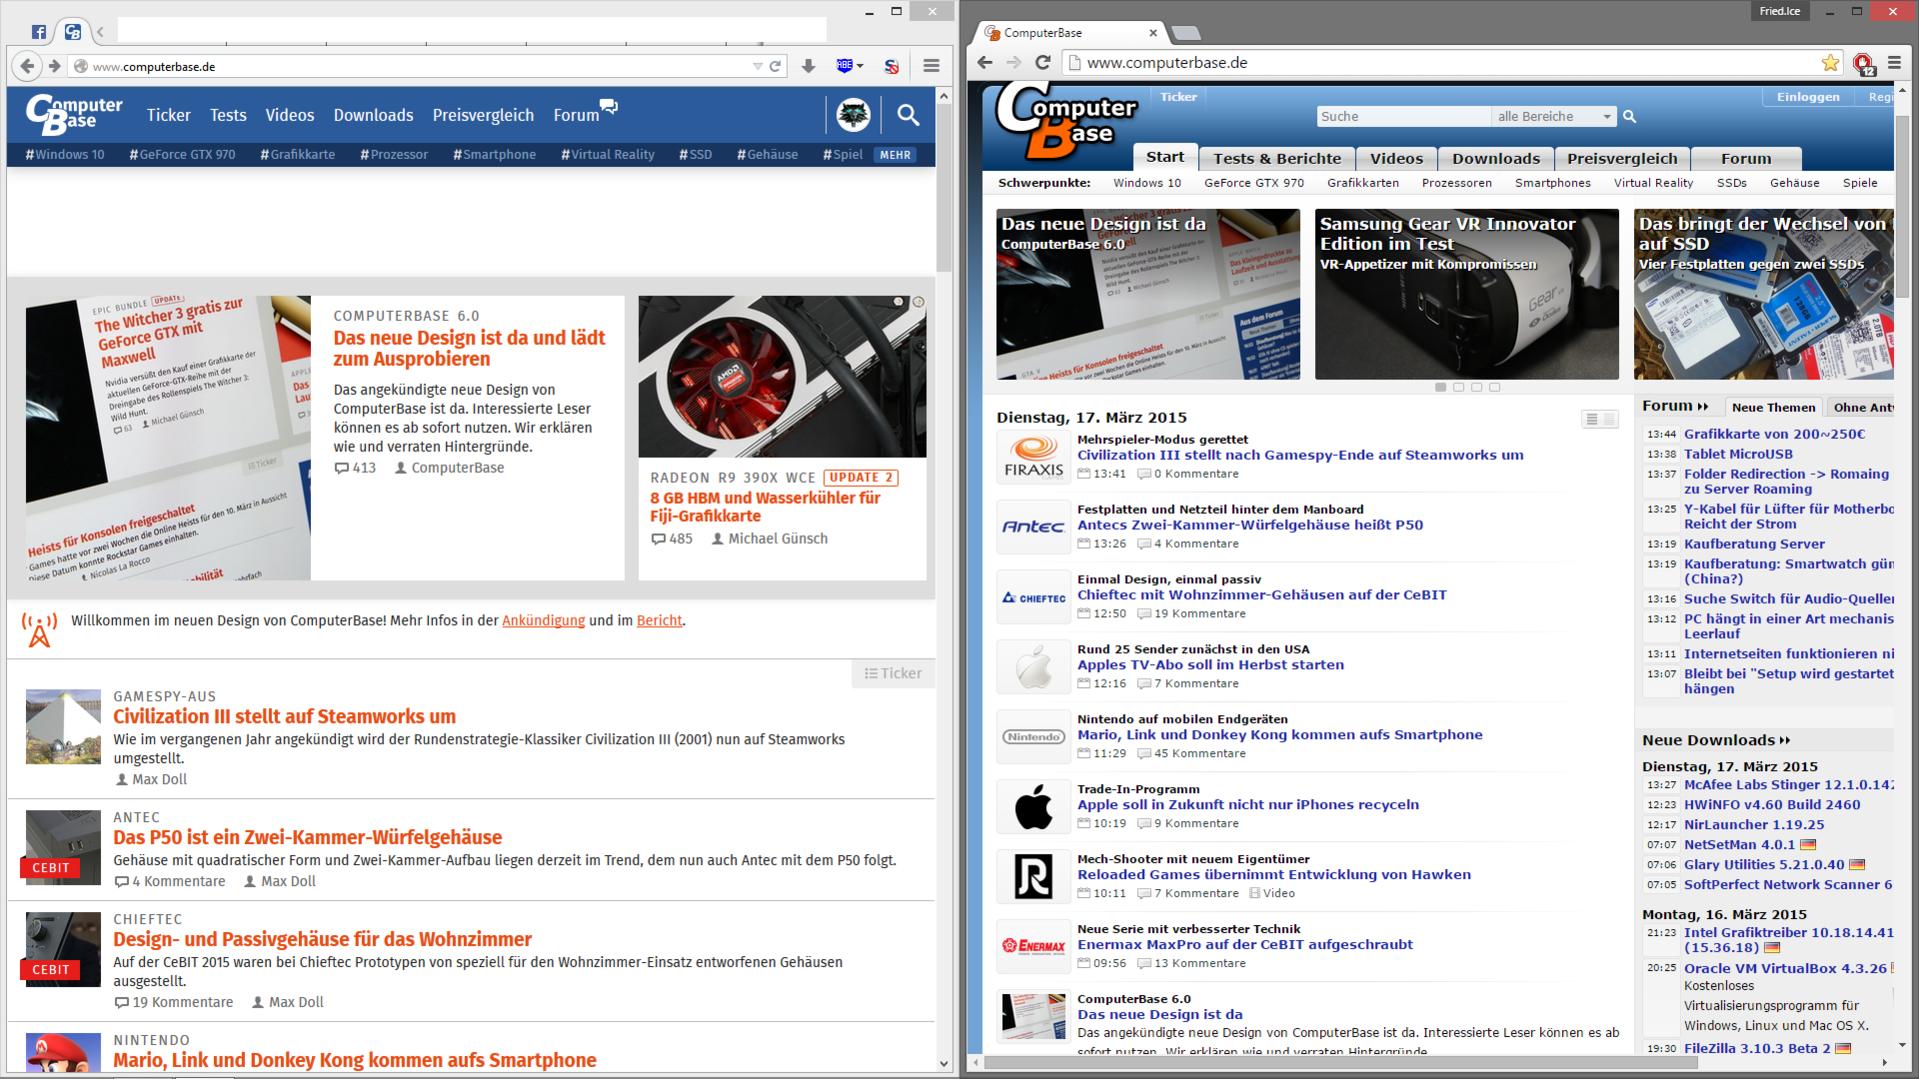Screen dimensions: 1919x1079
Task: Open the alle Bereiche search scope dropdown
Action: [x=1554, y=117]
